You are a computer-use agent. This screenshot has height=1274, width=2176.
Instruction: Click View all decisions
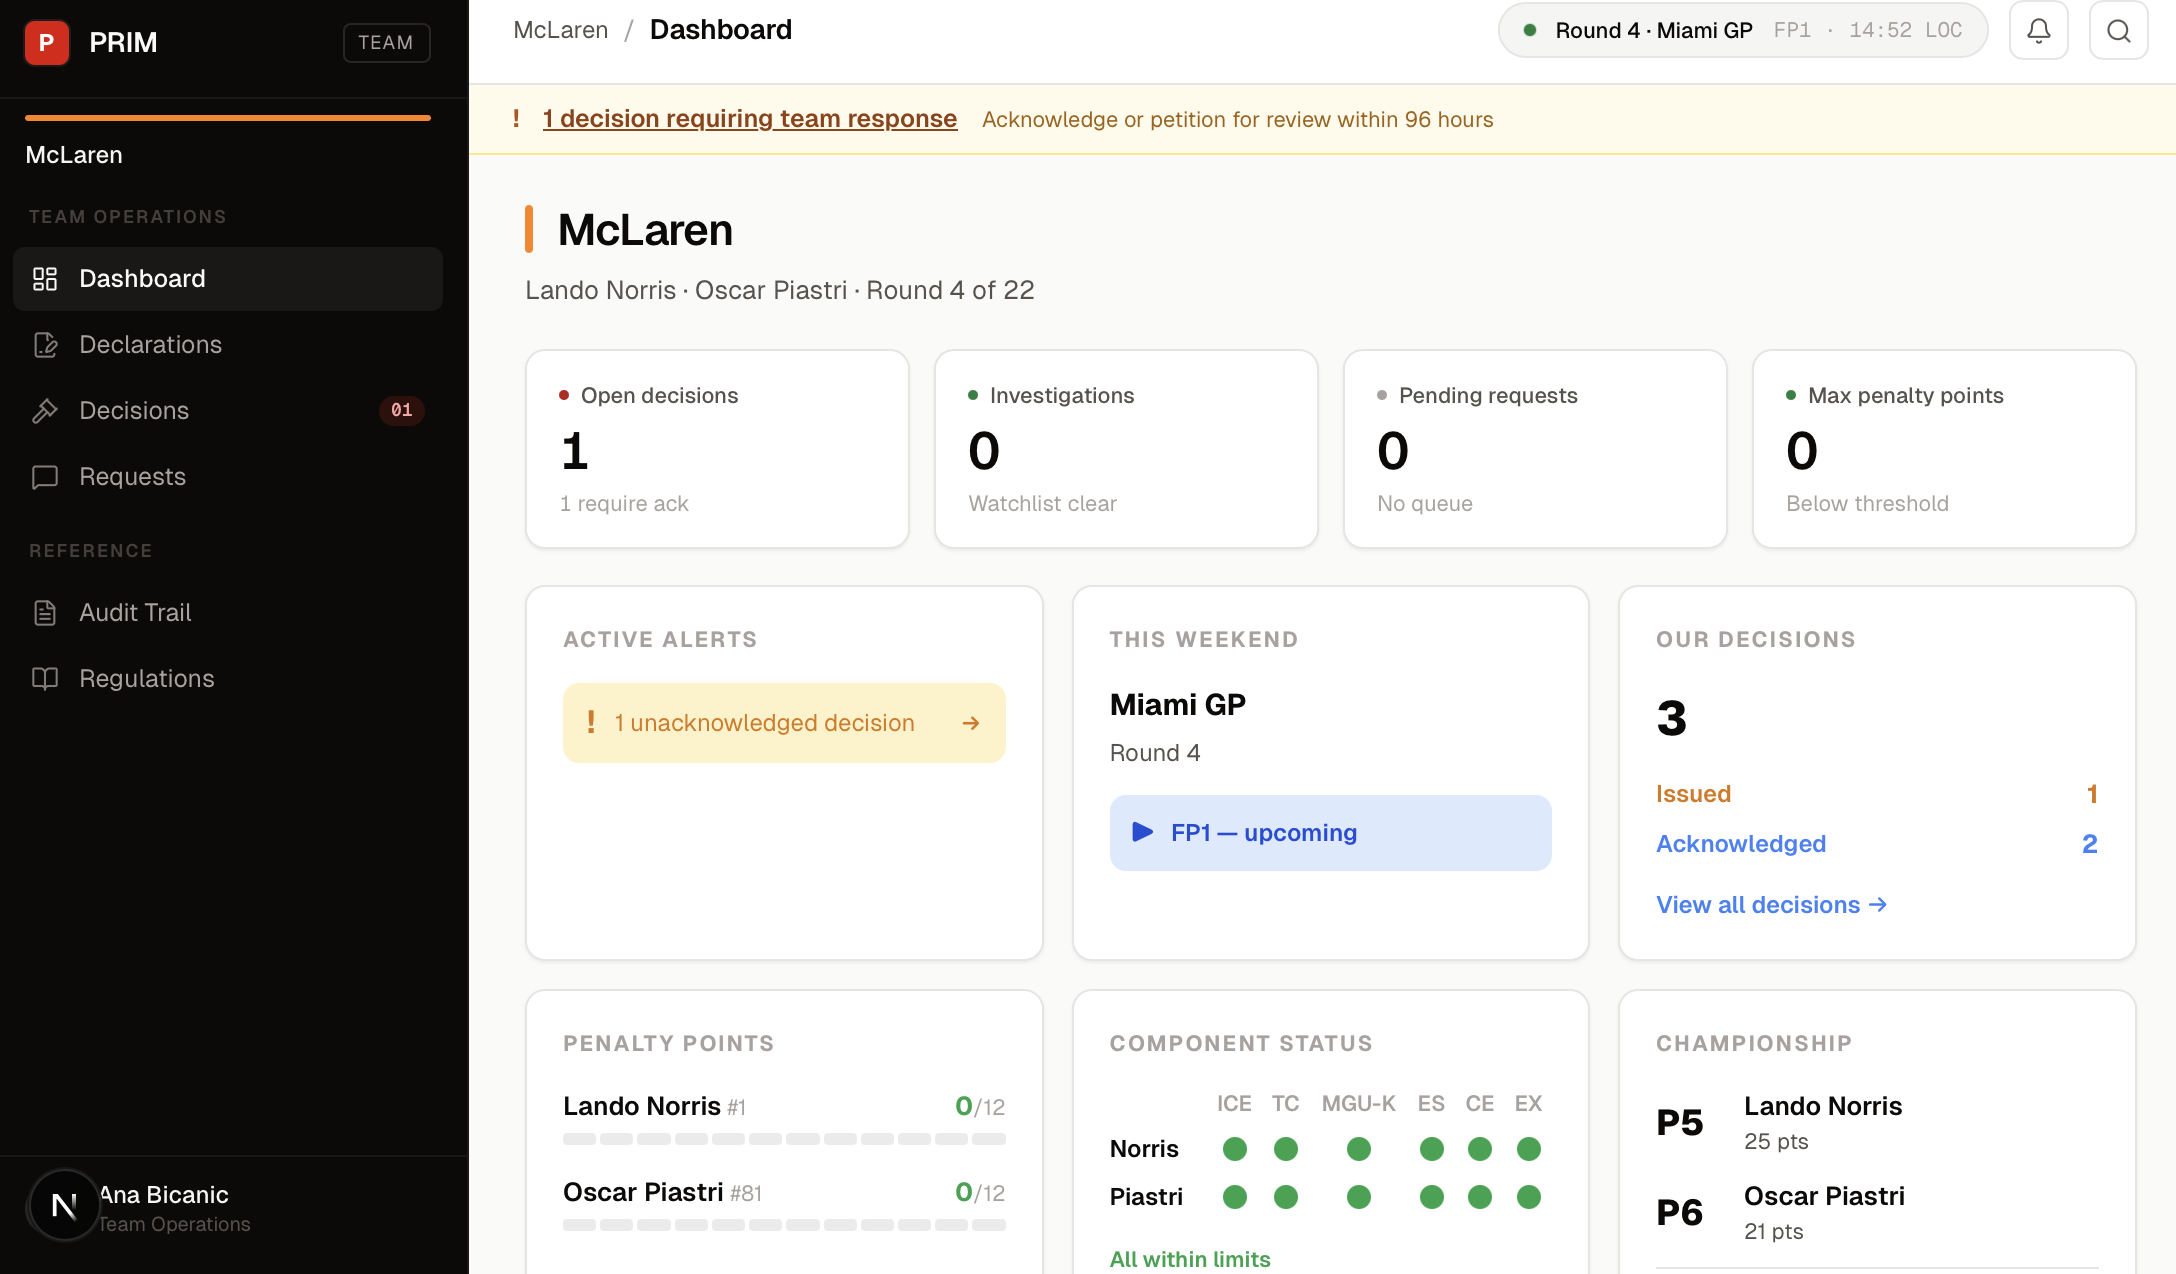tap(1771, 904)
